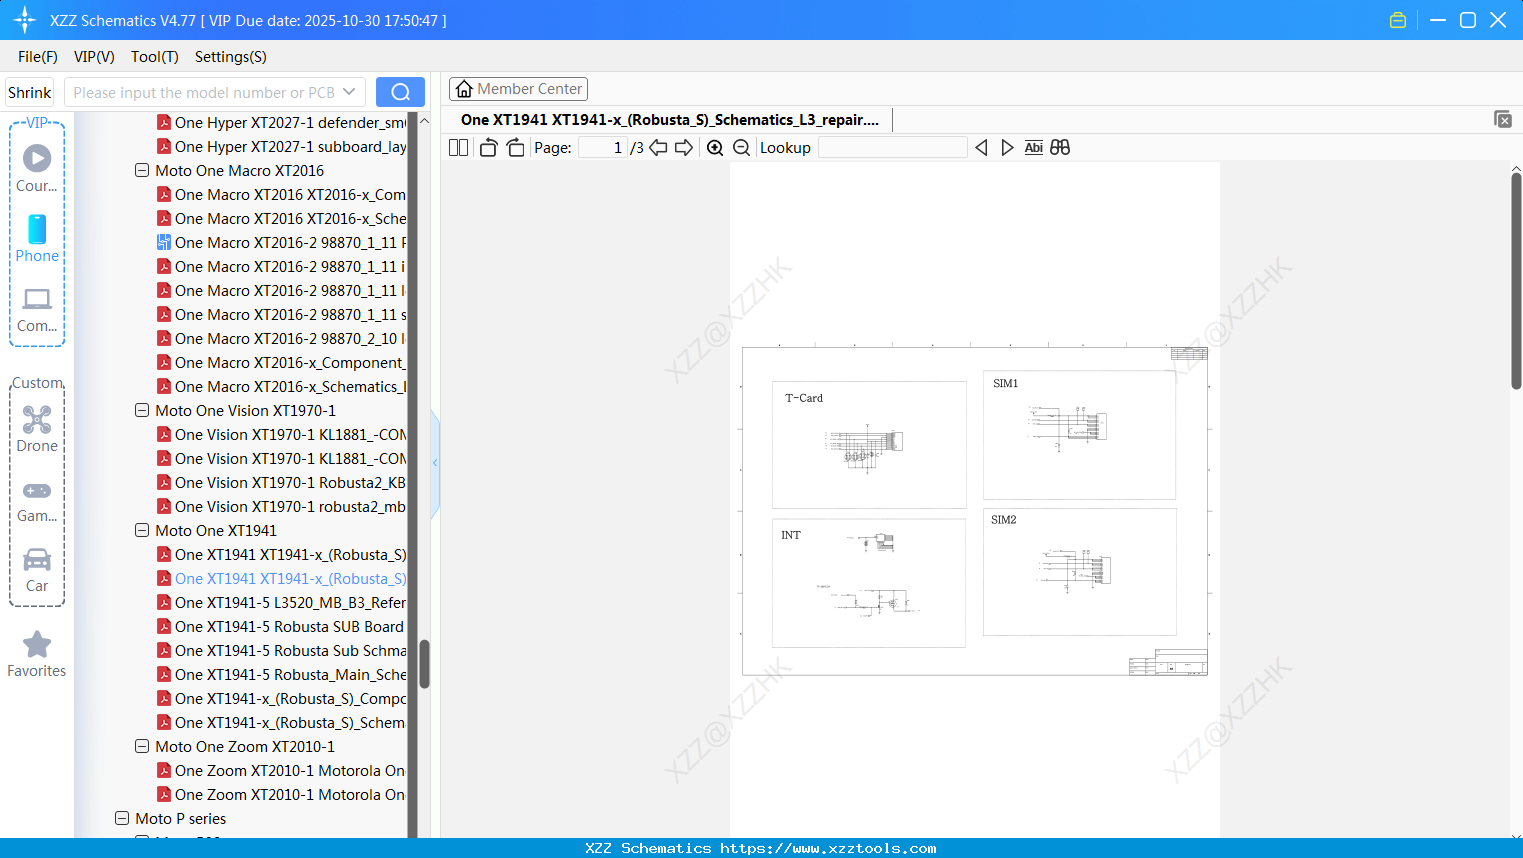Select the zoom in magnifier tool

715,147
